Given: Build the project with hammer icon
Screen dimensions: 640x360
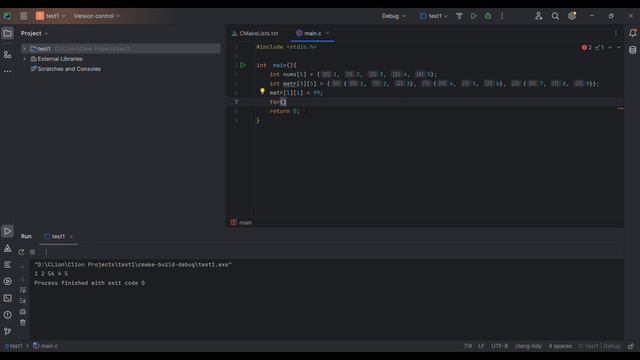Looking at the screenshot, I should click(x=459, y=16).
